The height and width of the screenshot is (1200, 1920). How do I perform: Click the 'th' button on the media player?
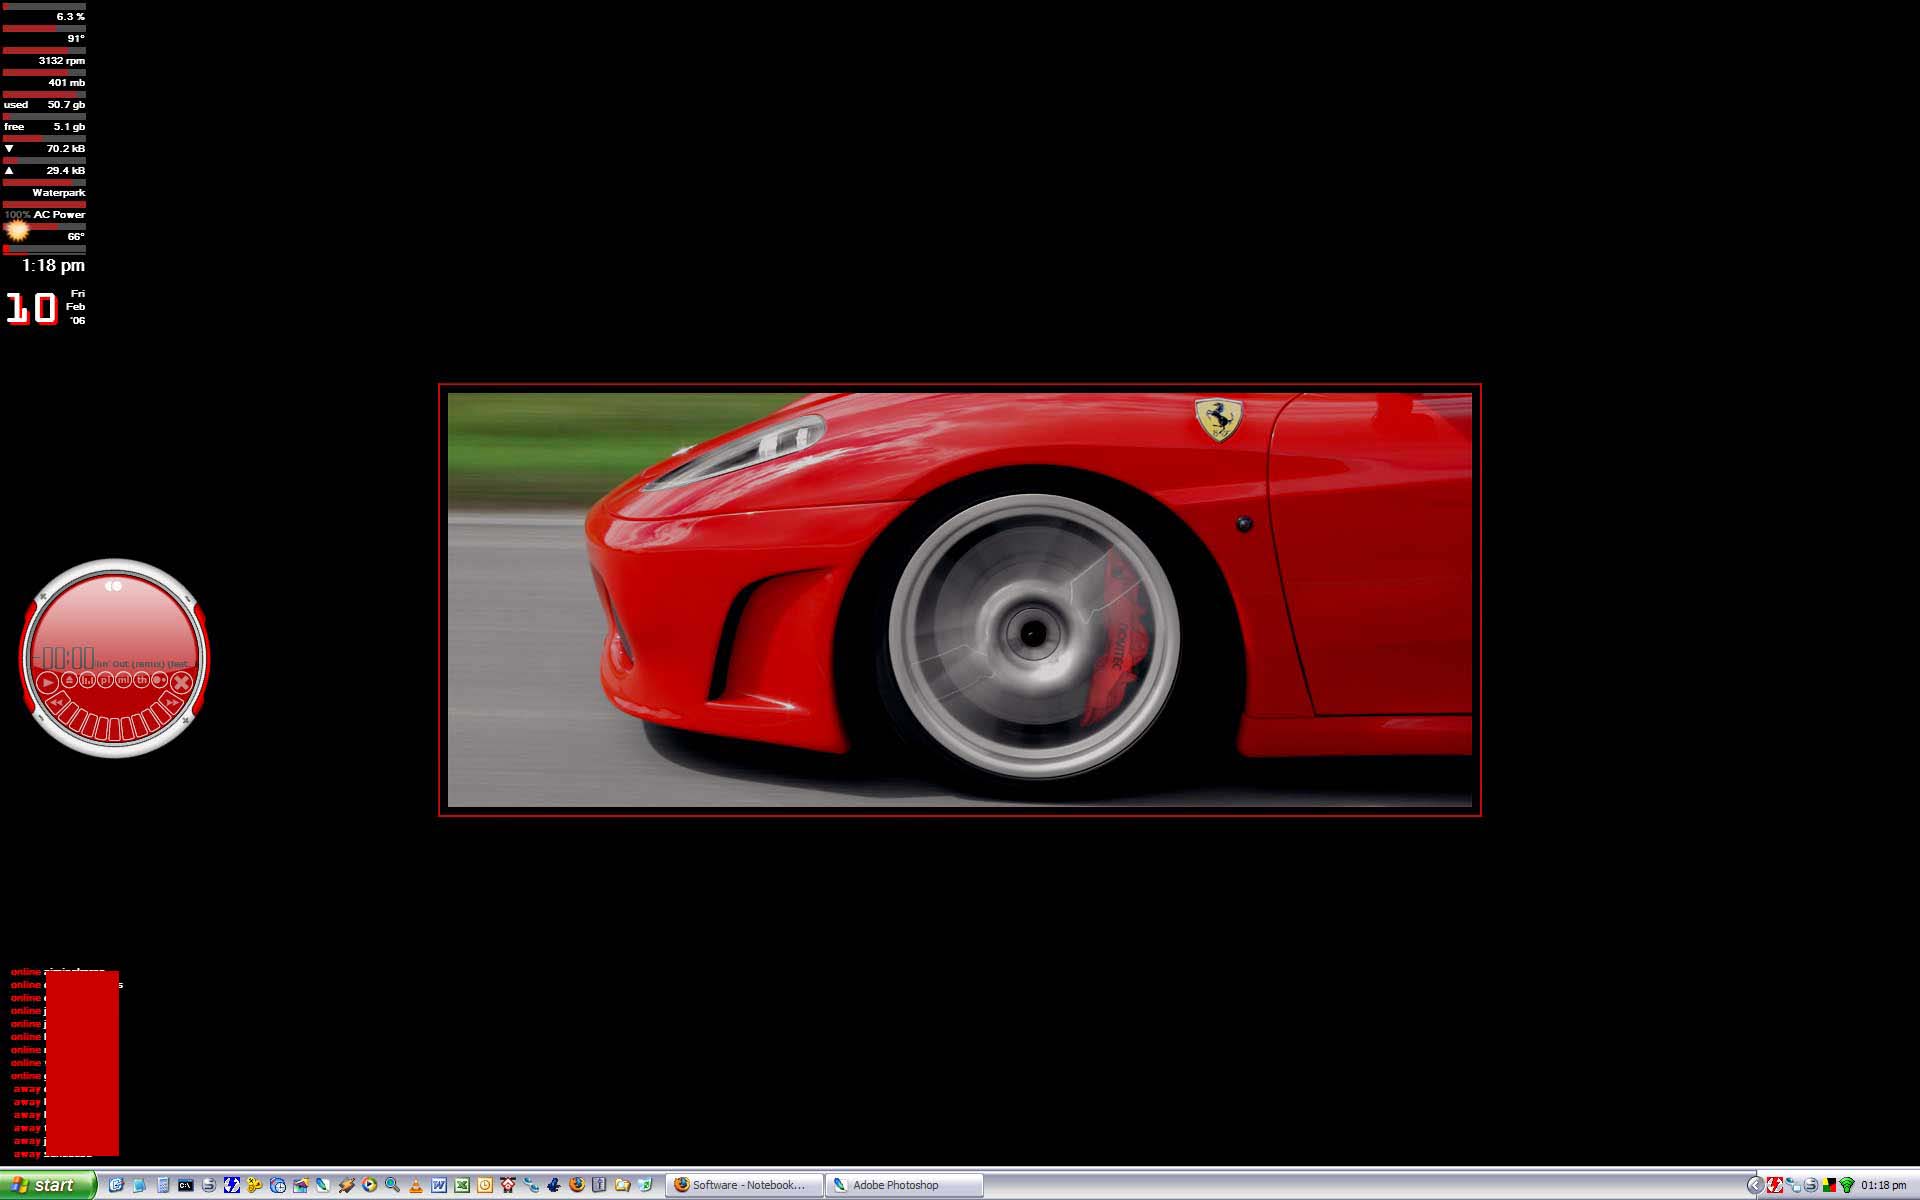142,680
